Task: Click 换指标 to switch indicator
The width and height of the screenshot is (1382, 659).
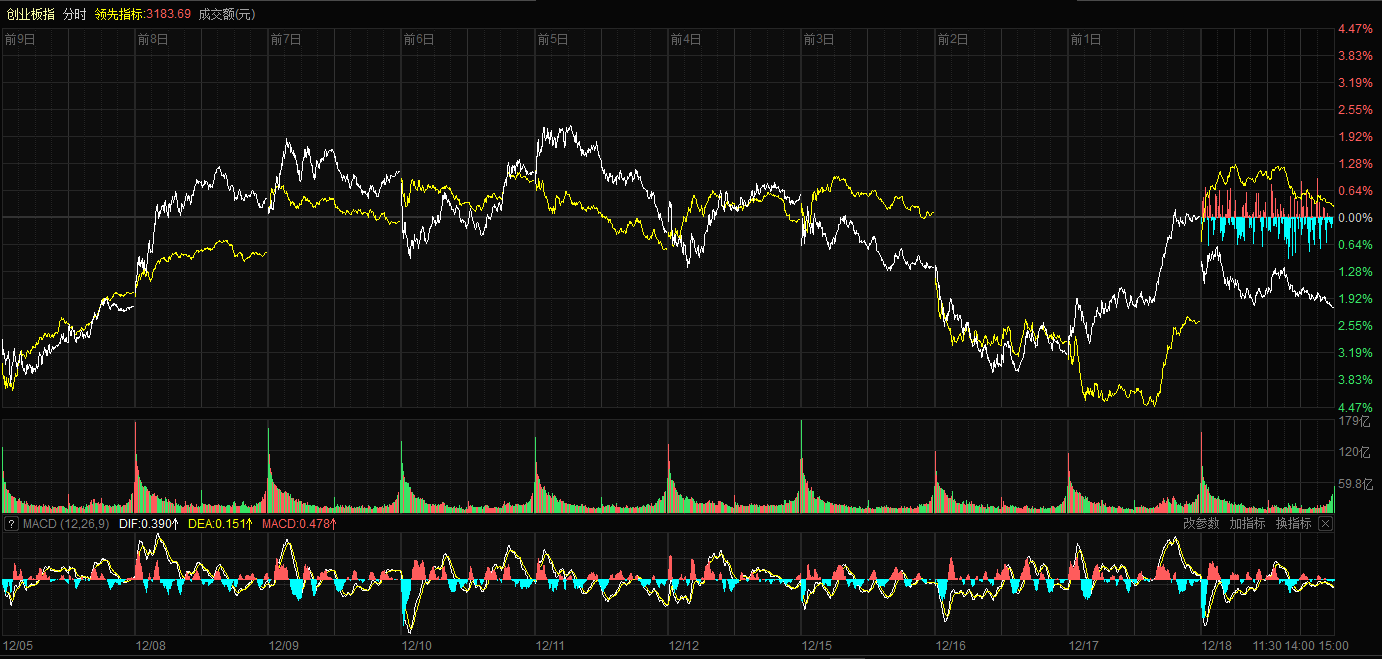Action: (x=1293, y=524)
